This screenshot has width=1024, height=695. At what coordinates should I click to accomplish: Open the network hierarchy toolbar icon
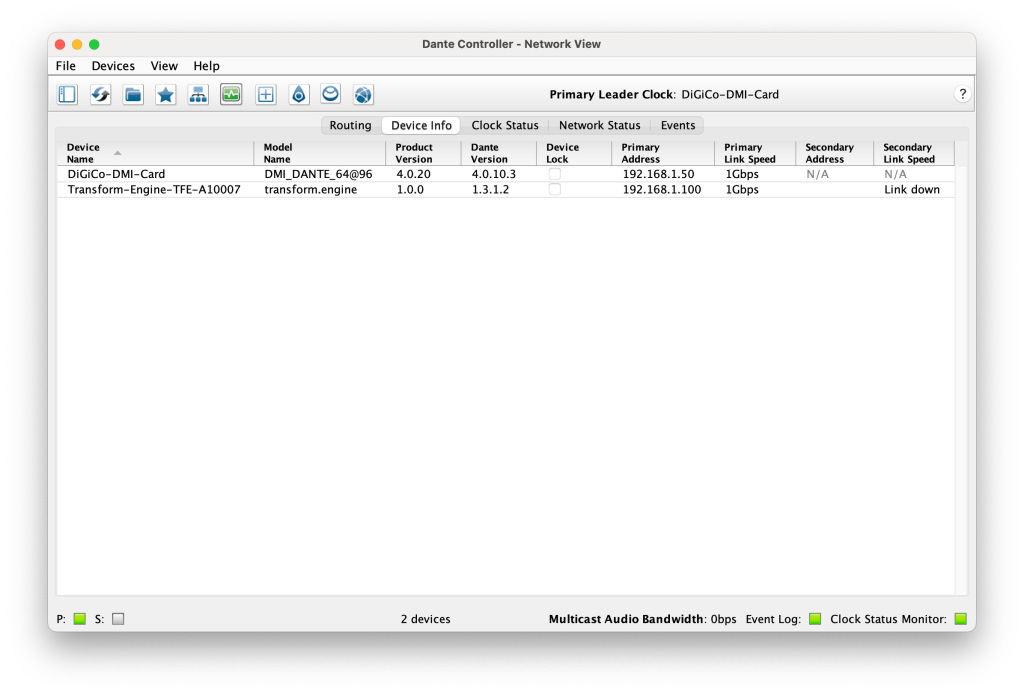point(198,95)
